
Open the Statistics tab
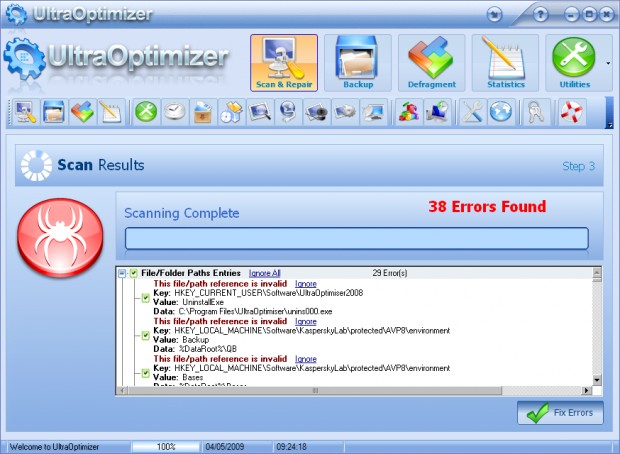point(505,63)
